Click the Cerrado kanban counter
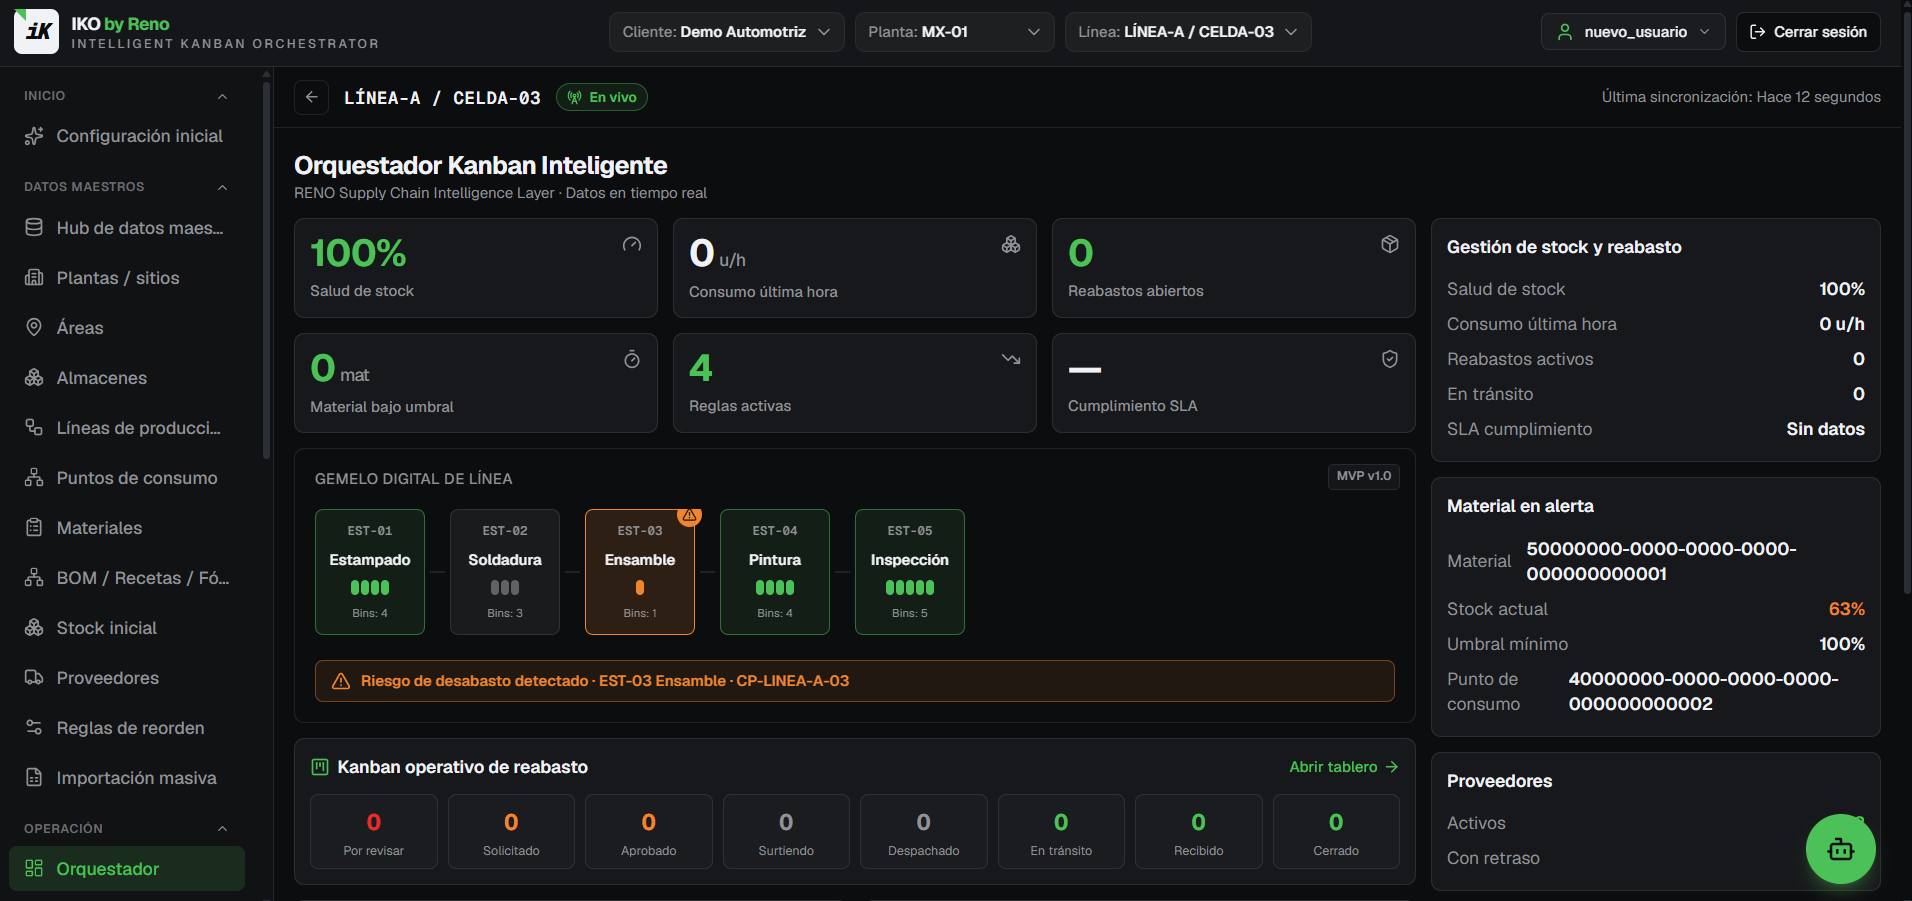 point(1336,831)
